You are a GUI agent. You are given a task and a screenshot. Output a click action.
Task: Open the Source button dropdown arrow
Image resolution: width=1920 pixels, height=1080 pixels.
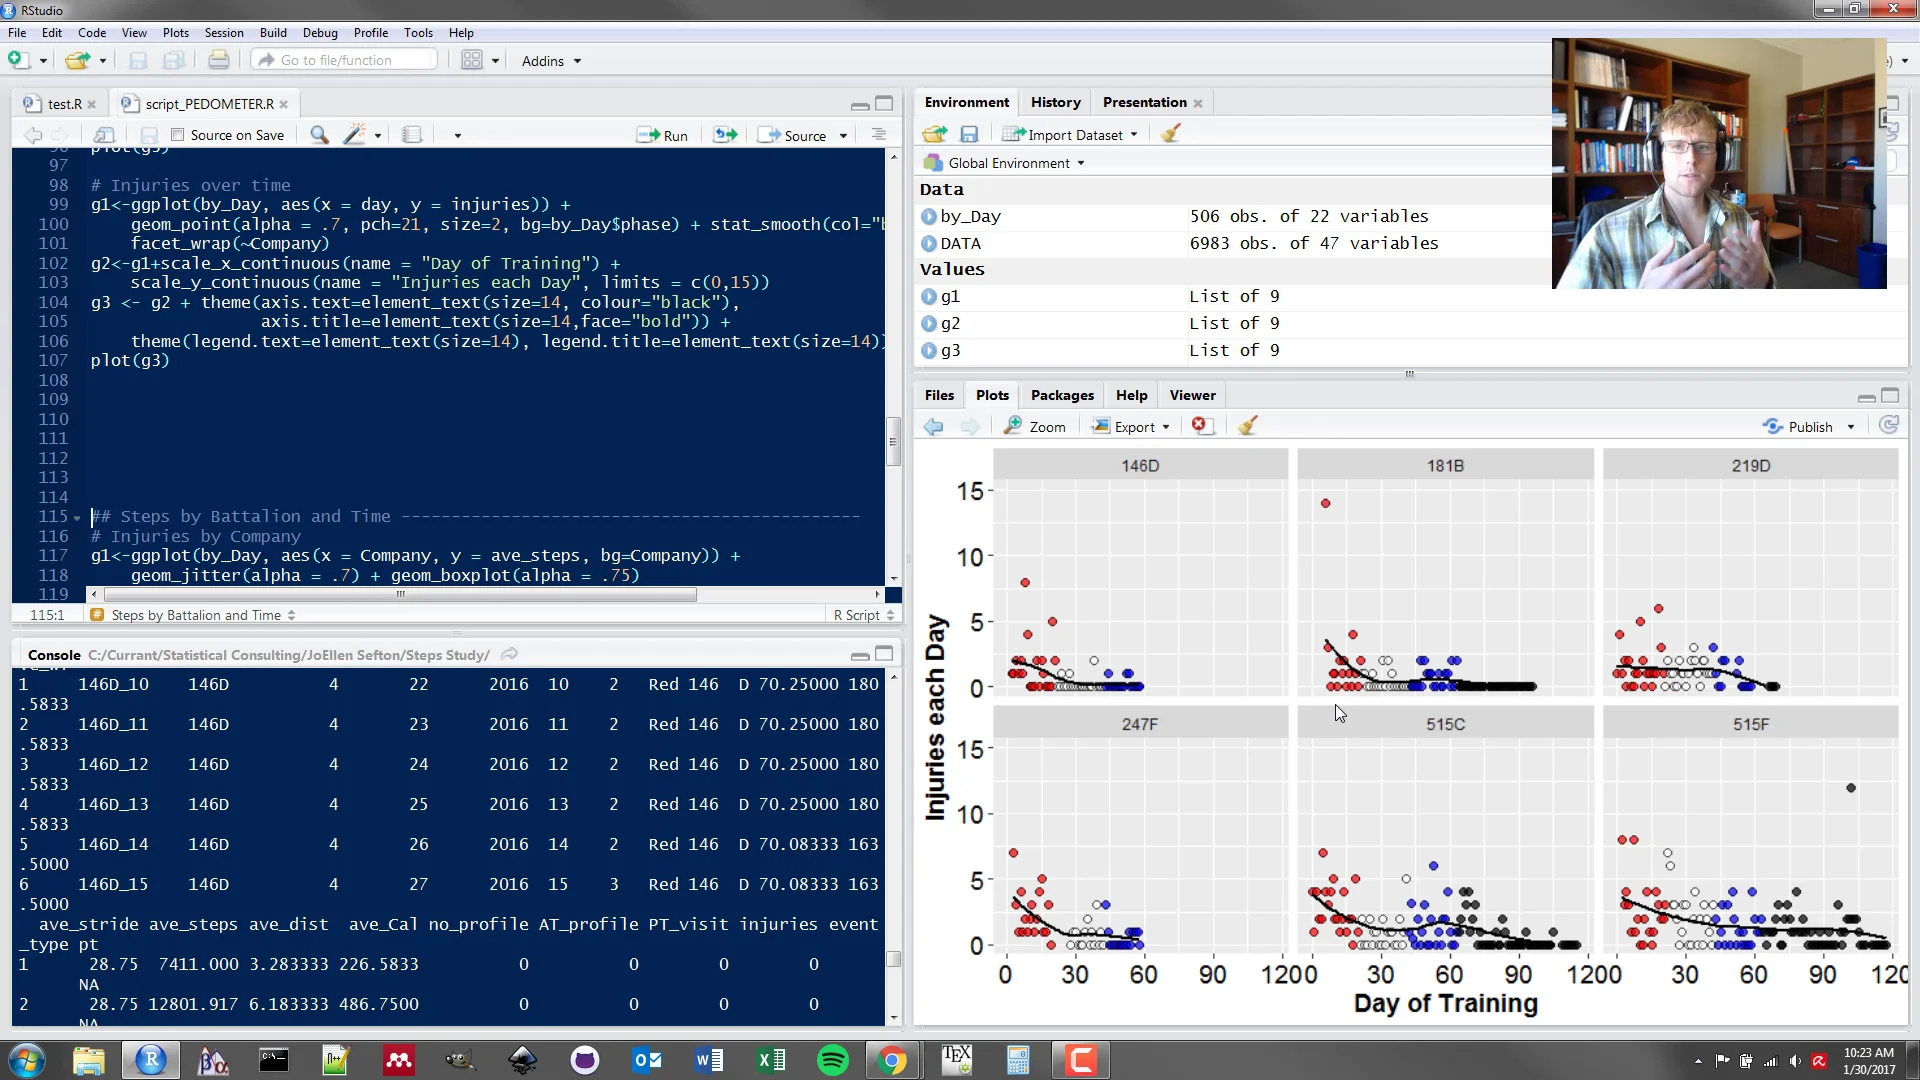coord(843,136)
